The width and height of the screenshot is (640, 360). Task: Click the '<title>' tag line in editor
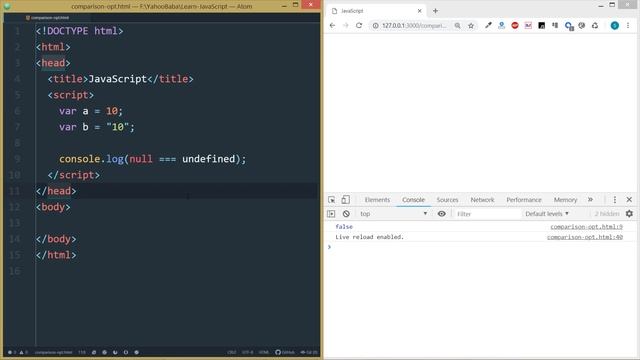(x=120, y=79)
